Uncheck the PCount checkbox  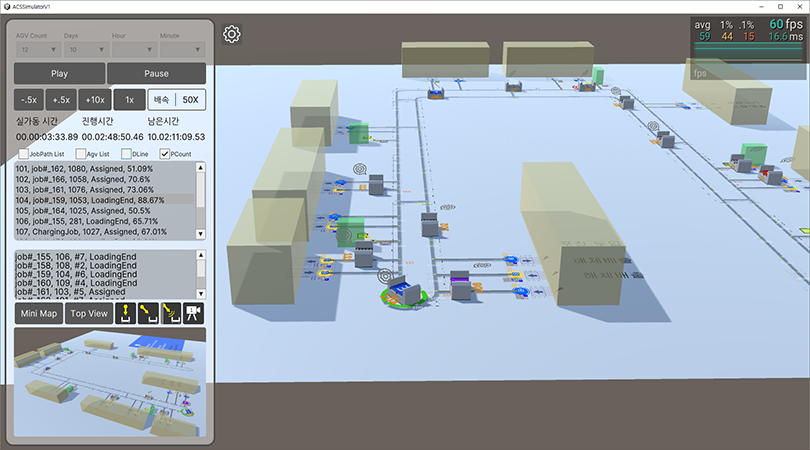166,154
